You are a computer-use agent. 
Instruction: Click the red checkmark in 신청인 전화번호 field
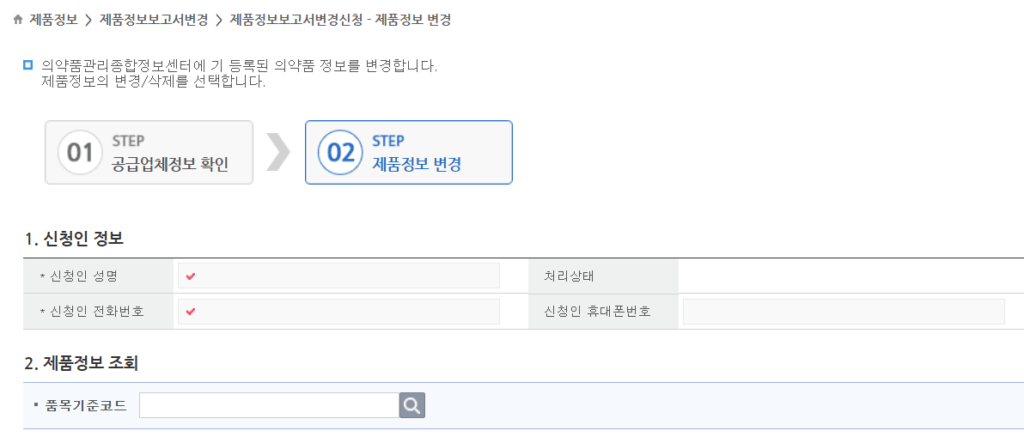[x=190, y=311]
